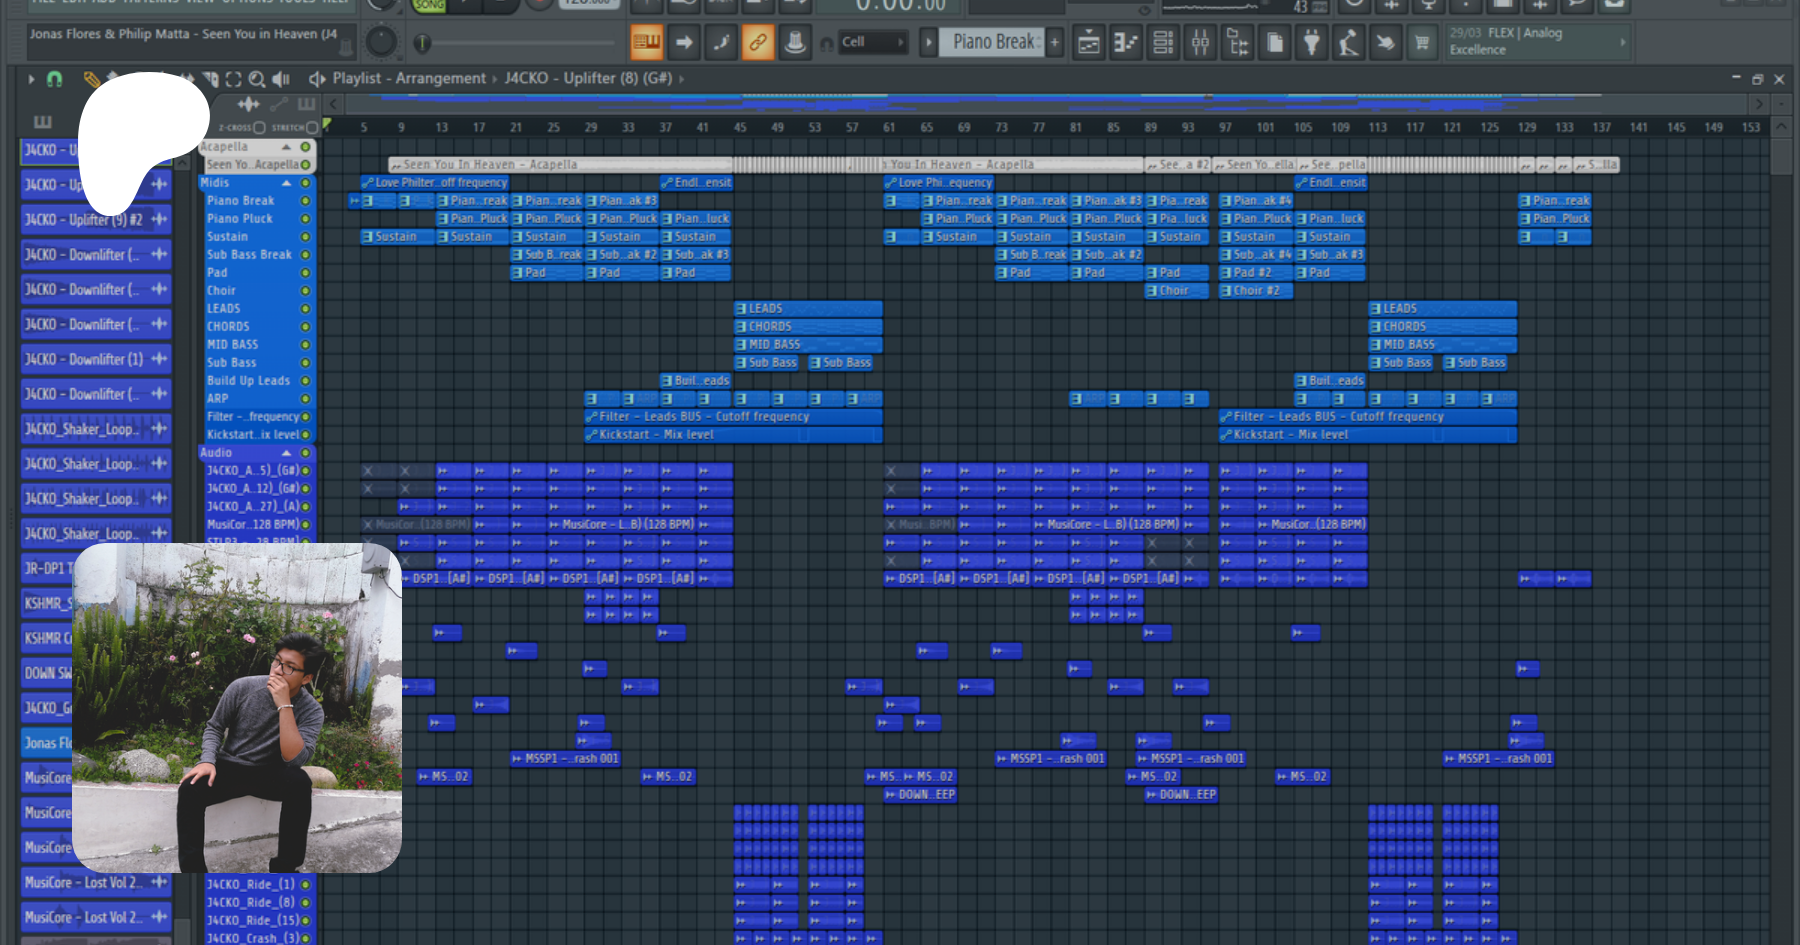Collapse the Audio track group

pyautogui.click(x=286, y=453)
